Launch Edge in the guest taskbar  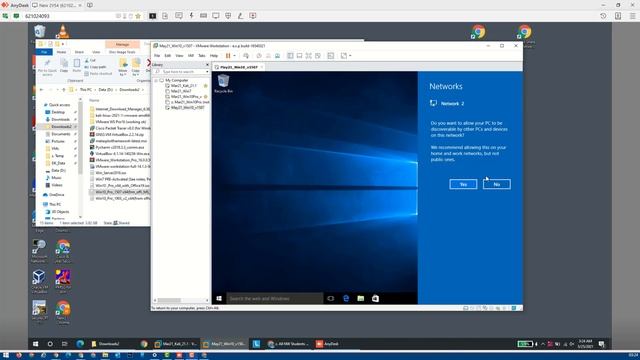[x=346, y=299]
